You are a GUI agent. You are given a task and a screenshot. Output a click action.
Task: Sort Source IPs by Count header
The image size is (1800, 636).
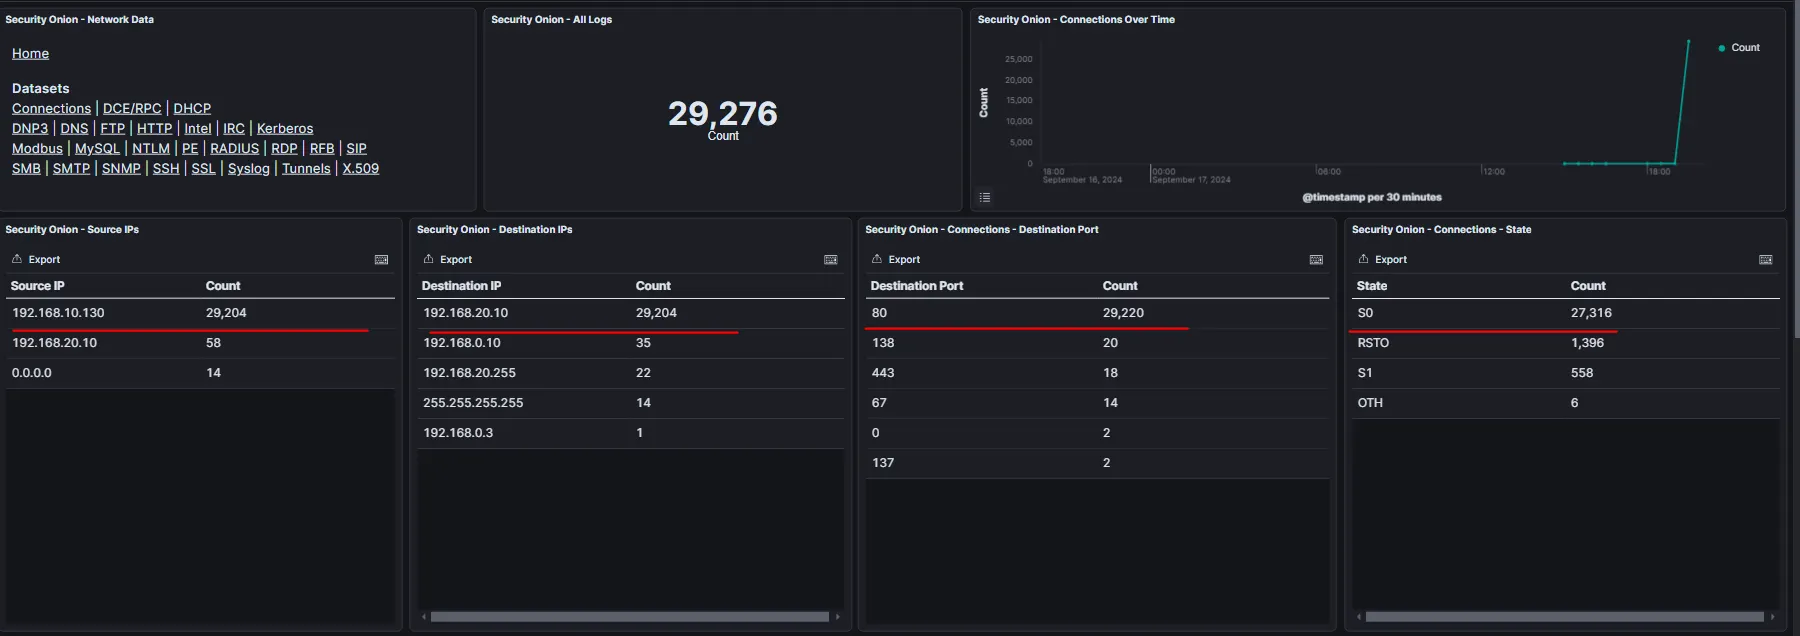point(223,286)
